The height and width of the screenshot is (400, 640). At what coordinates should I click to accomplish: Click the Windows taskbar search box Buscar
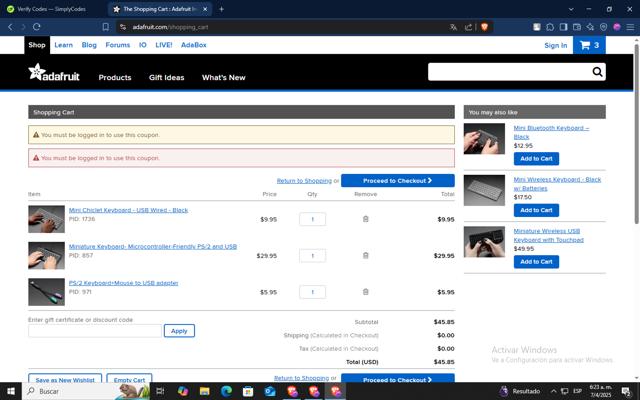click(x=86, y=391)
